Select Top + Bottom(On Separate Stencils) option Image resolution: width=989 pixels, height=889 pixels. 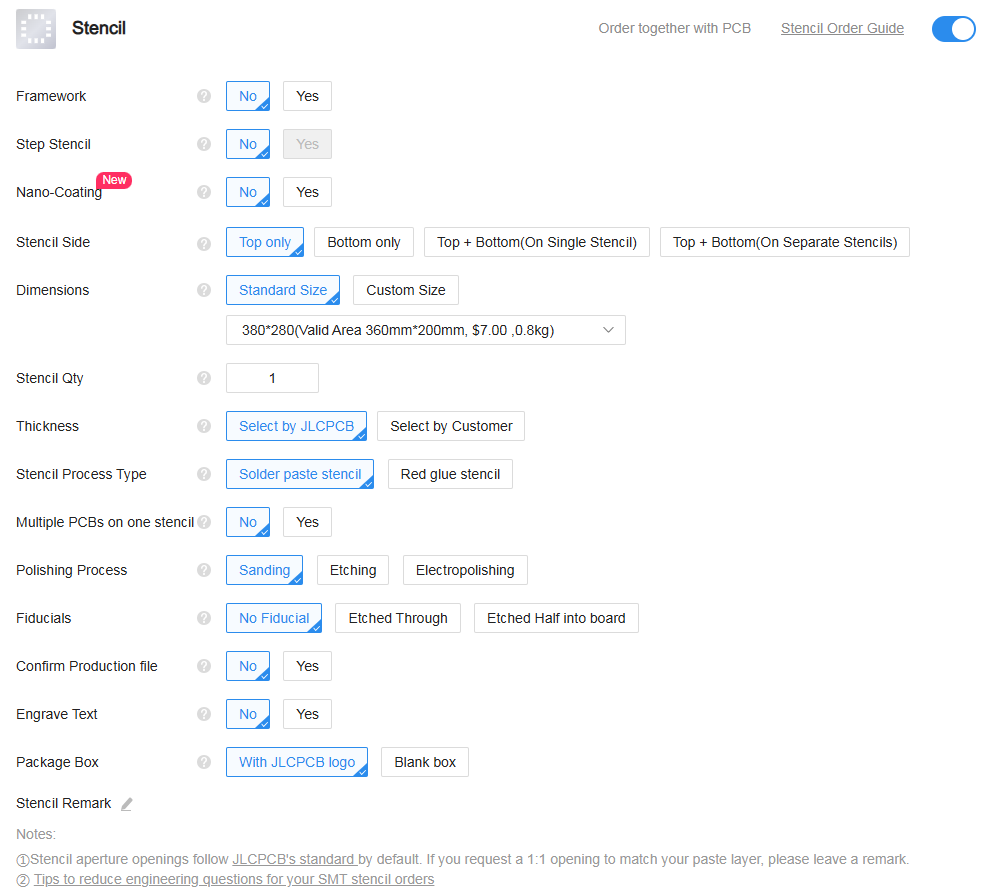click(x=784, y=242)
